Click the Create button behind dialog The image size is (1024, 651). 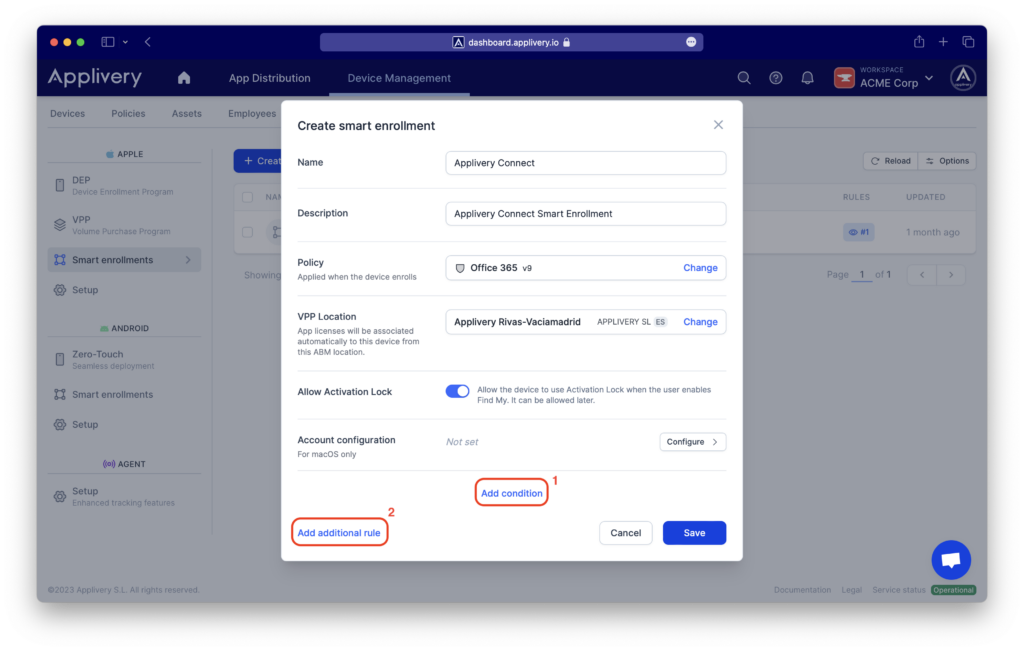pos(258,161)
